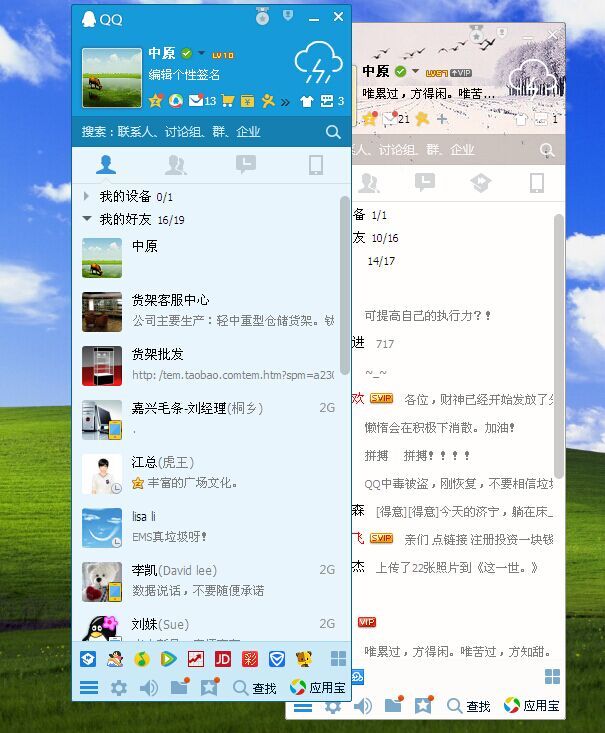Open the weather thunderstorm cloud icon
Viewport: 605px width, 733px height.
[x=318, y=64]
